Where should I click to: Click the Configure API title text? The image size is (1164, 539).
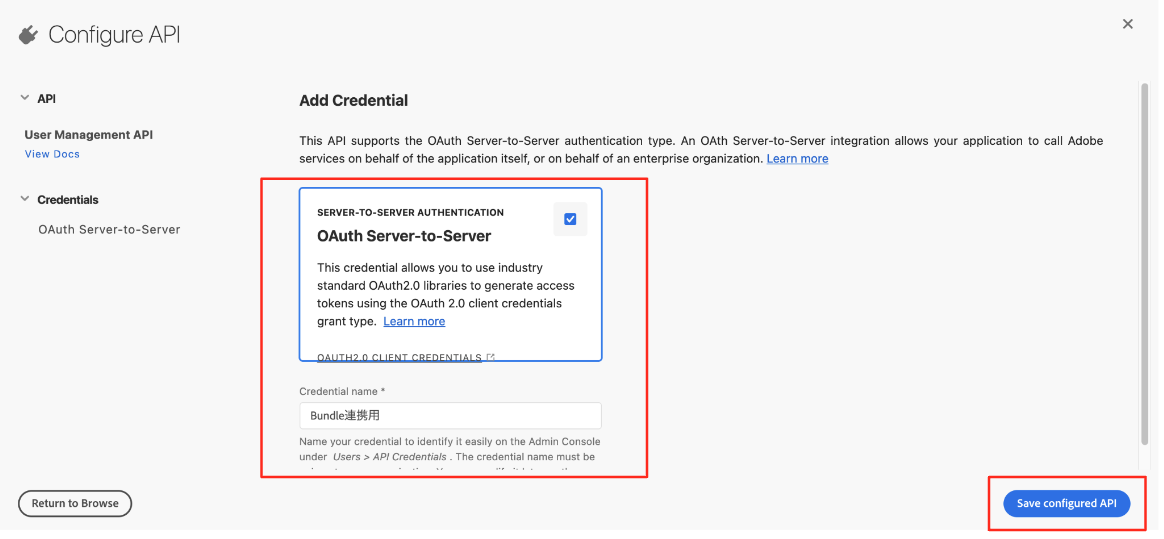pyautogui.click(x=114, y=34)
